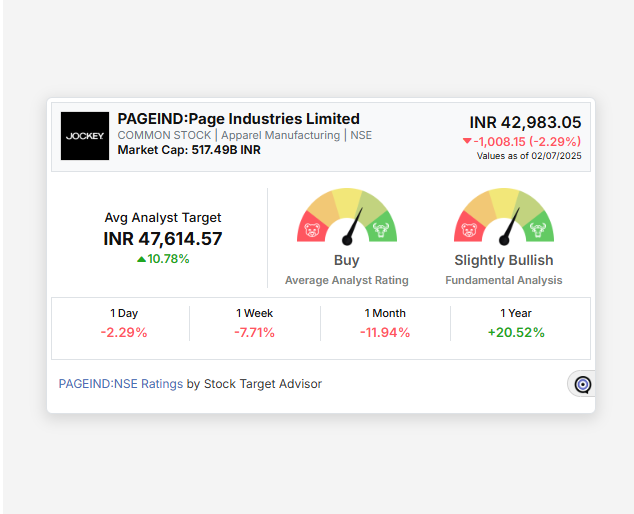Click the NSE exchange label
Viewport: 634px width, 514px height.
(x=361, y=135)
